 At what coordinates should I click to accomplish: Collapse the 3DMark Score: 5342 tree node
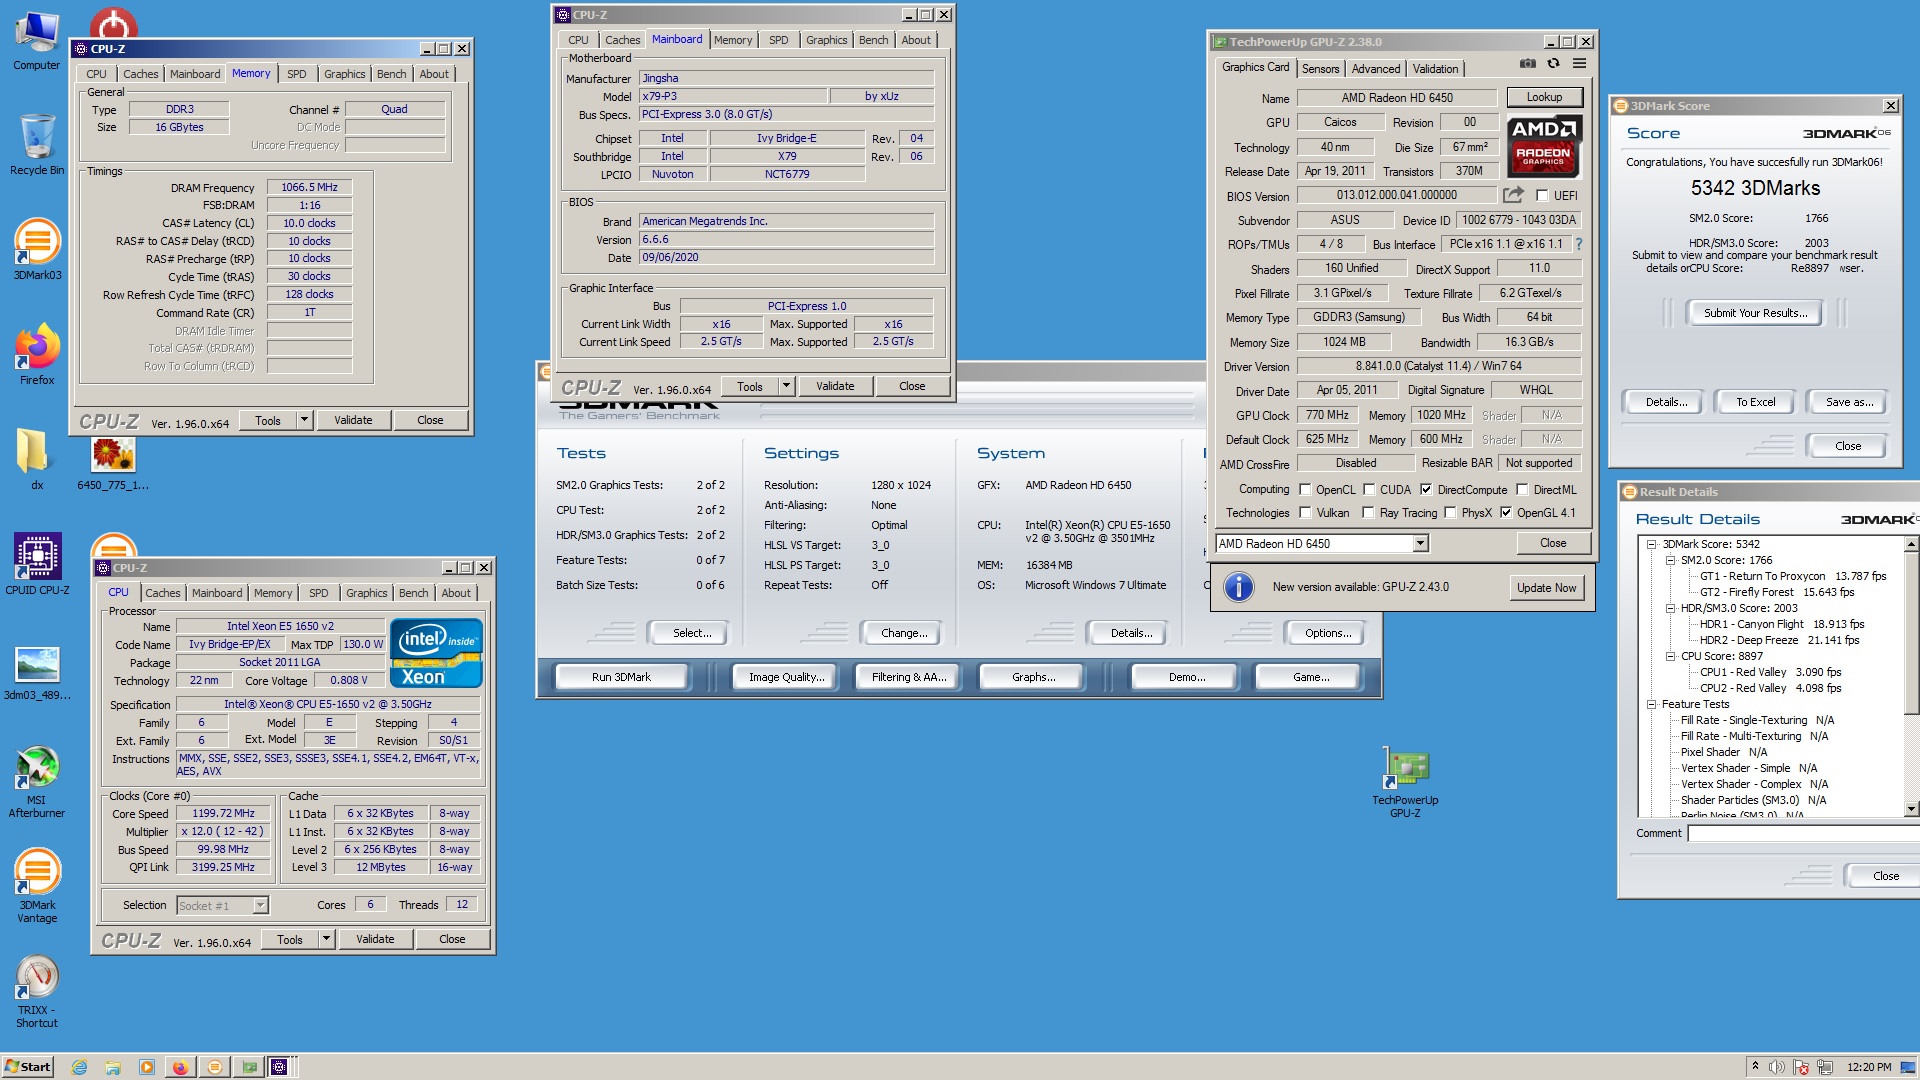[1651, 544]
